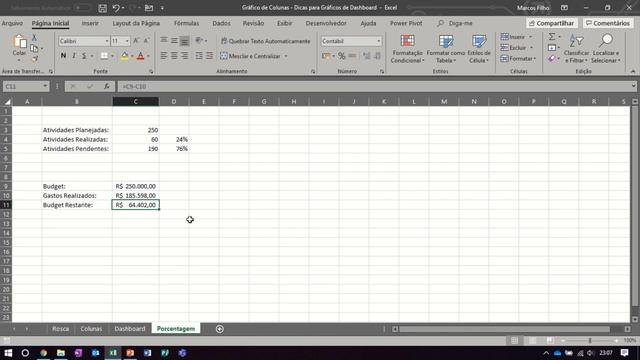Click Mesclar e Centralizar

[251, 56]
